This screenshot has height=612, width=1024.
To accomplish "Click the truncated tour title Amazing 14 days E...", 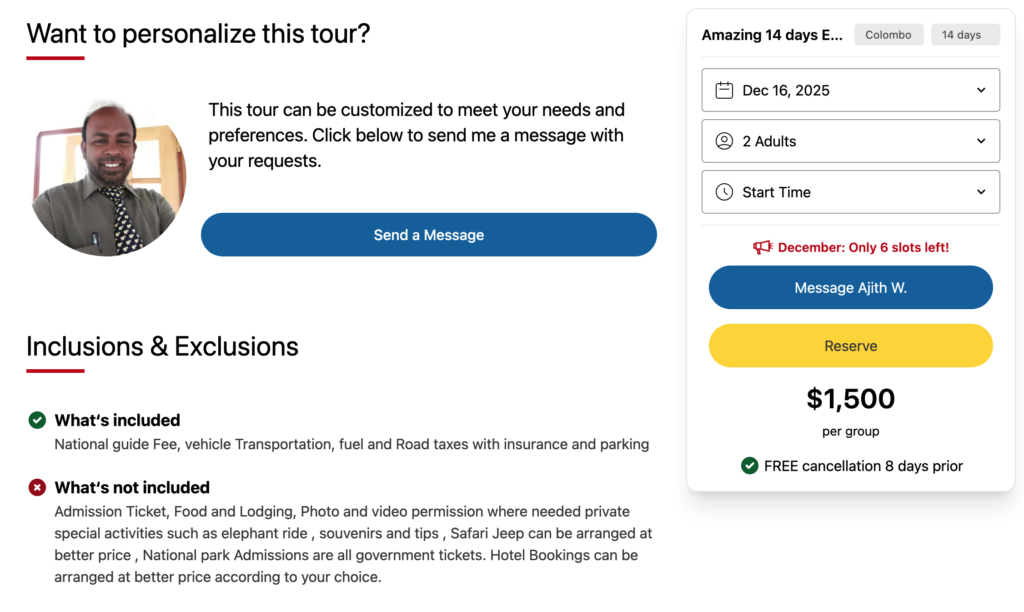I will point(772,34).
